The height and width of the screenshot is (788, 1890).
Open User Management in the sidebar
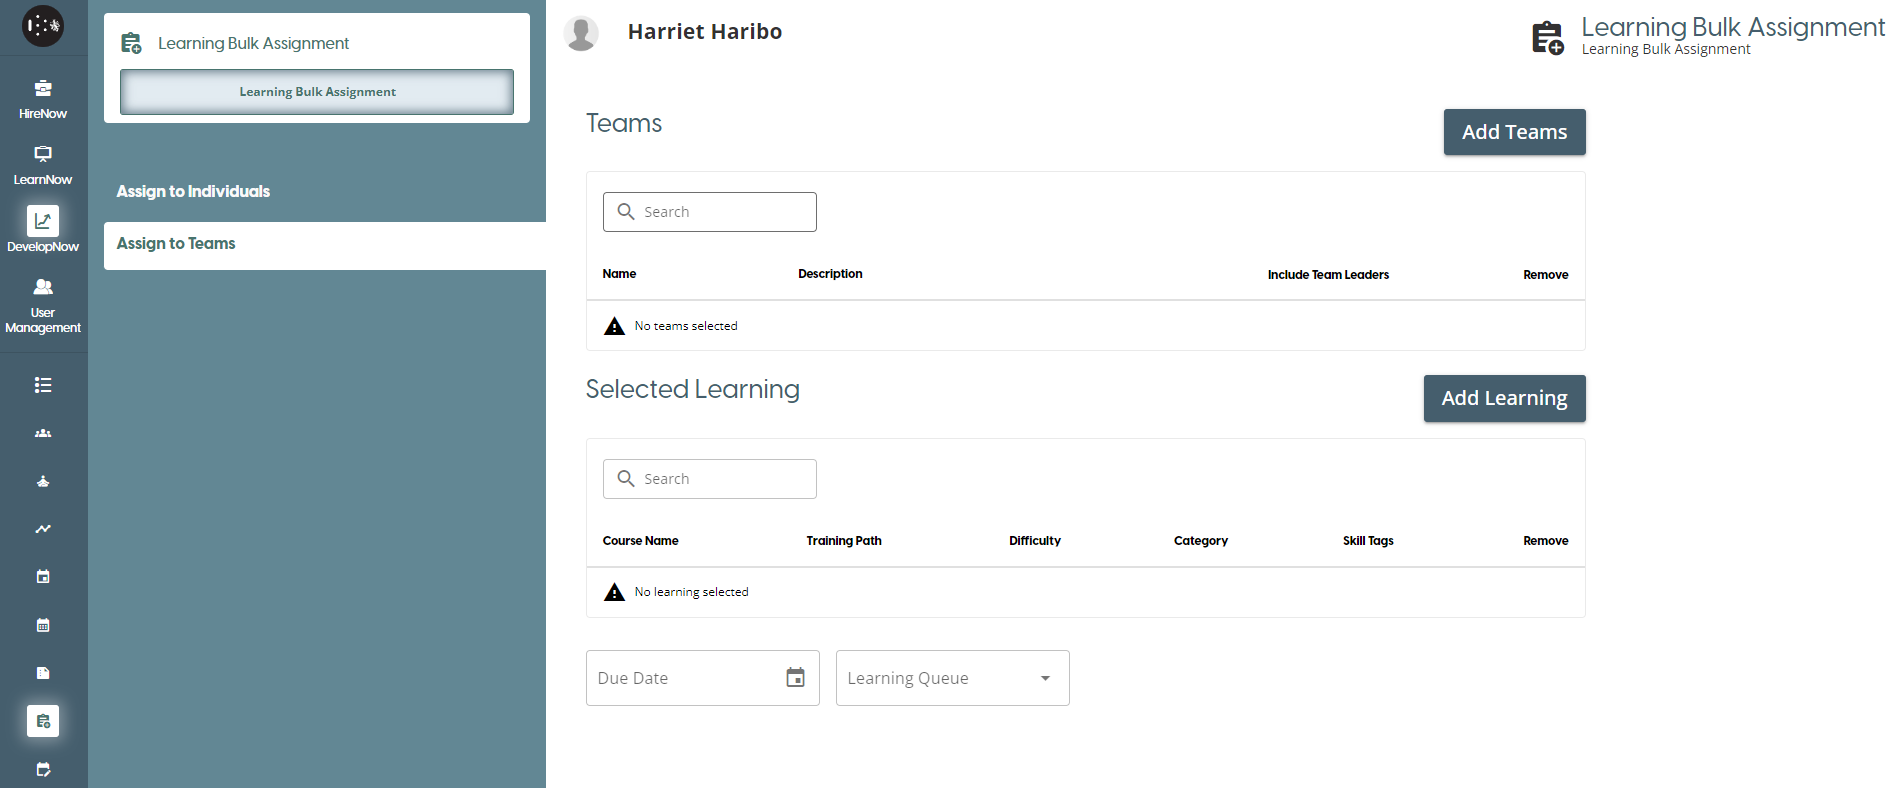[43, 305]
